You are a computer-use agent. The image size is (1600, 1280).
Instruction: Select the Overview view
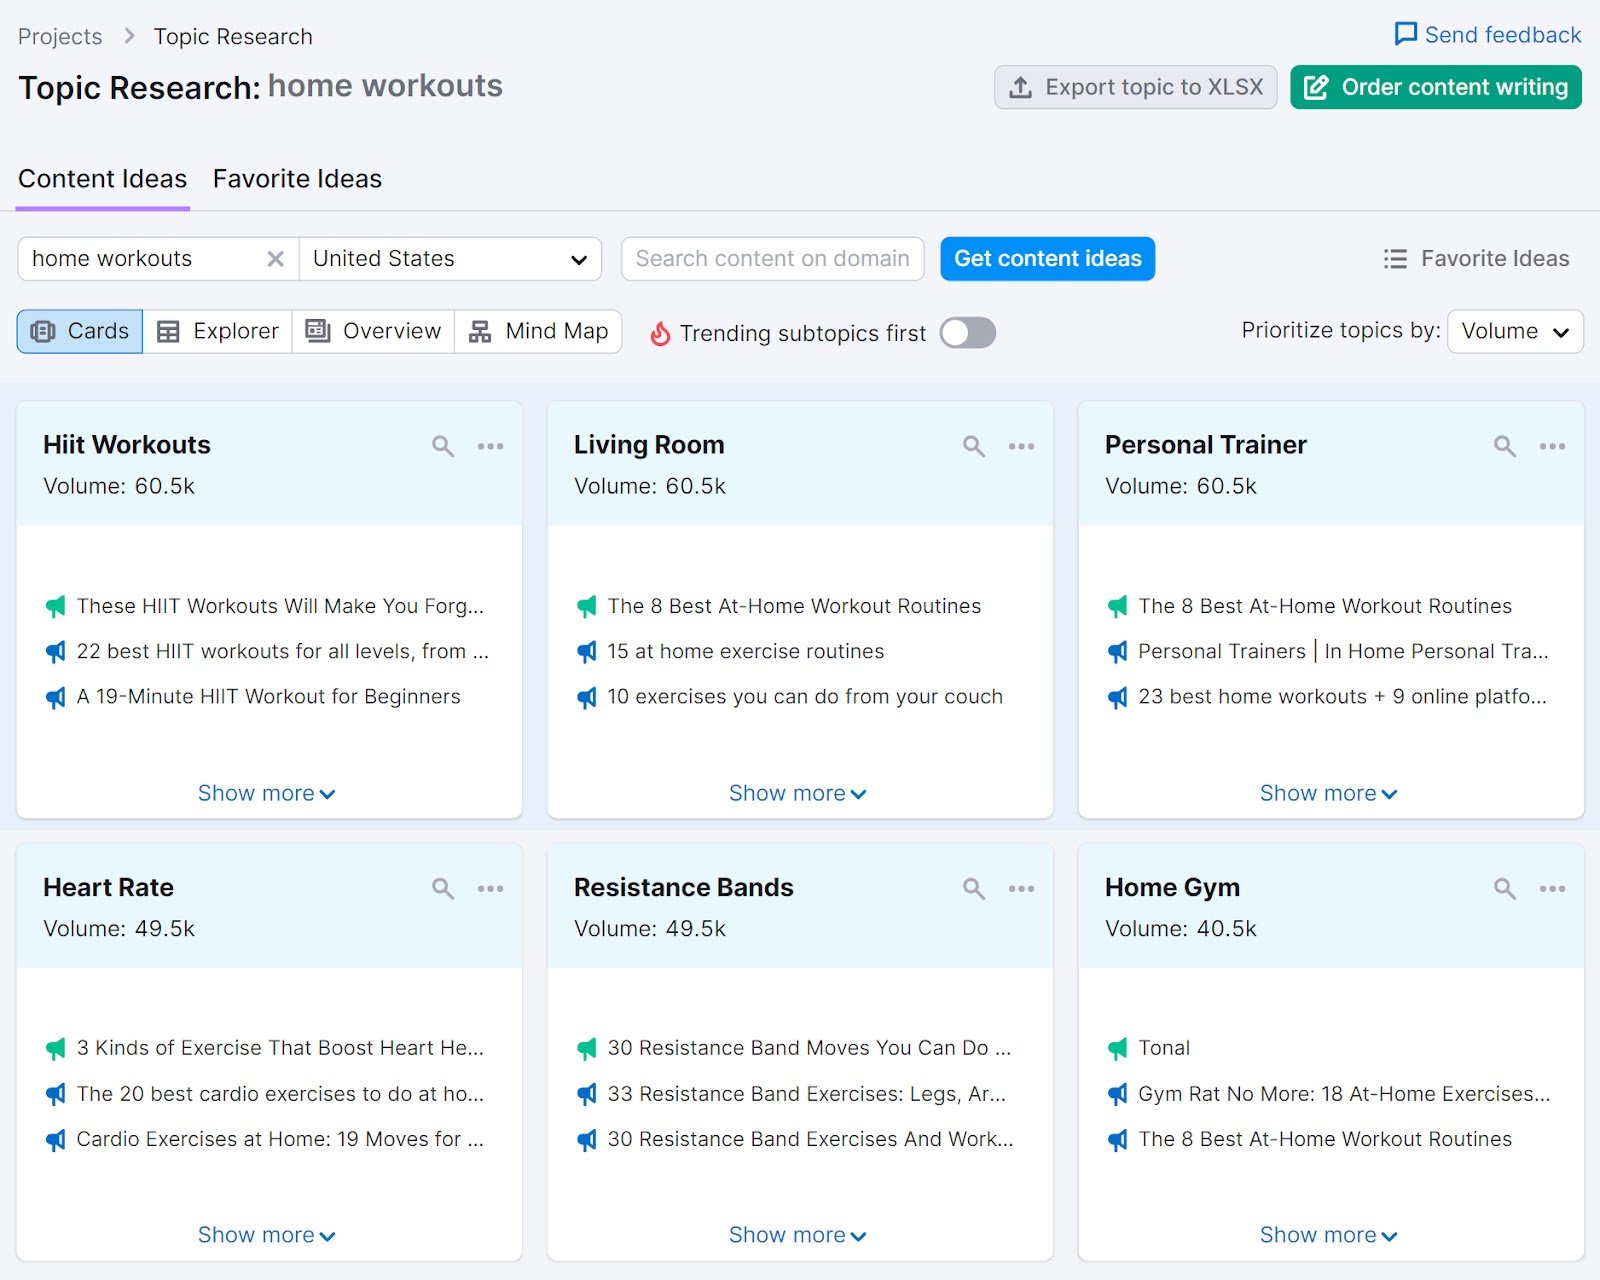pos(372,331)
